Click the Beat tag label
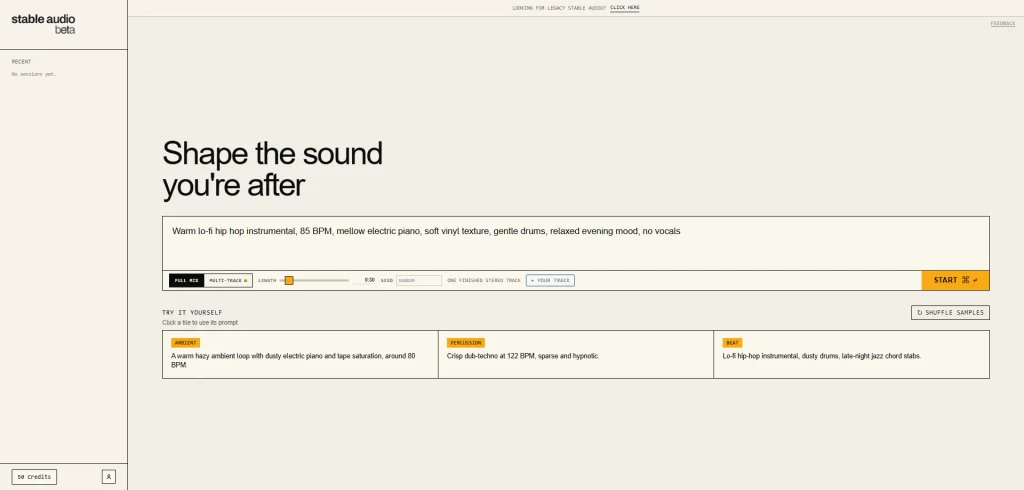1024x490 pixels. coord(732,343)
